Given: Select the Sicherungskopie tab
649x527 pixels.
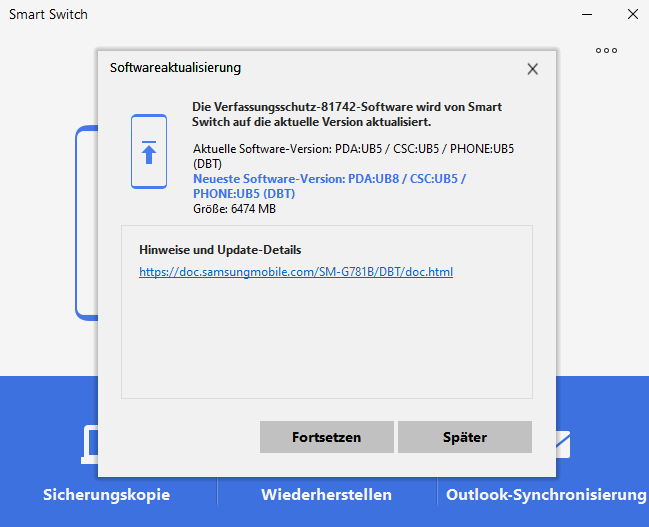Looking at the screenshot, I should coord(106,495).
